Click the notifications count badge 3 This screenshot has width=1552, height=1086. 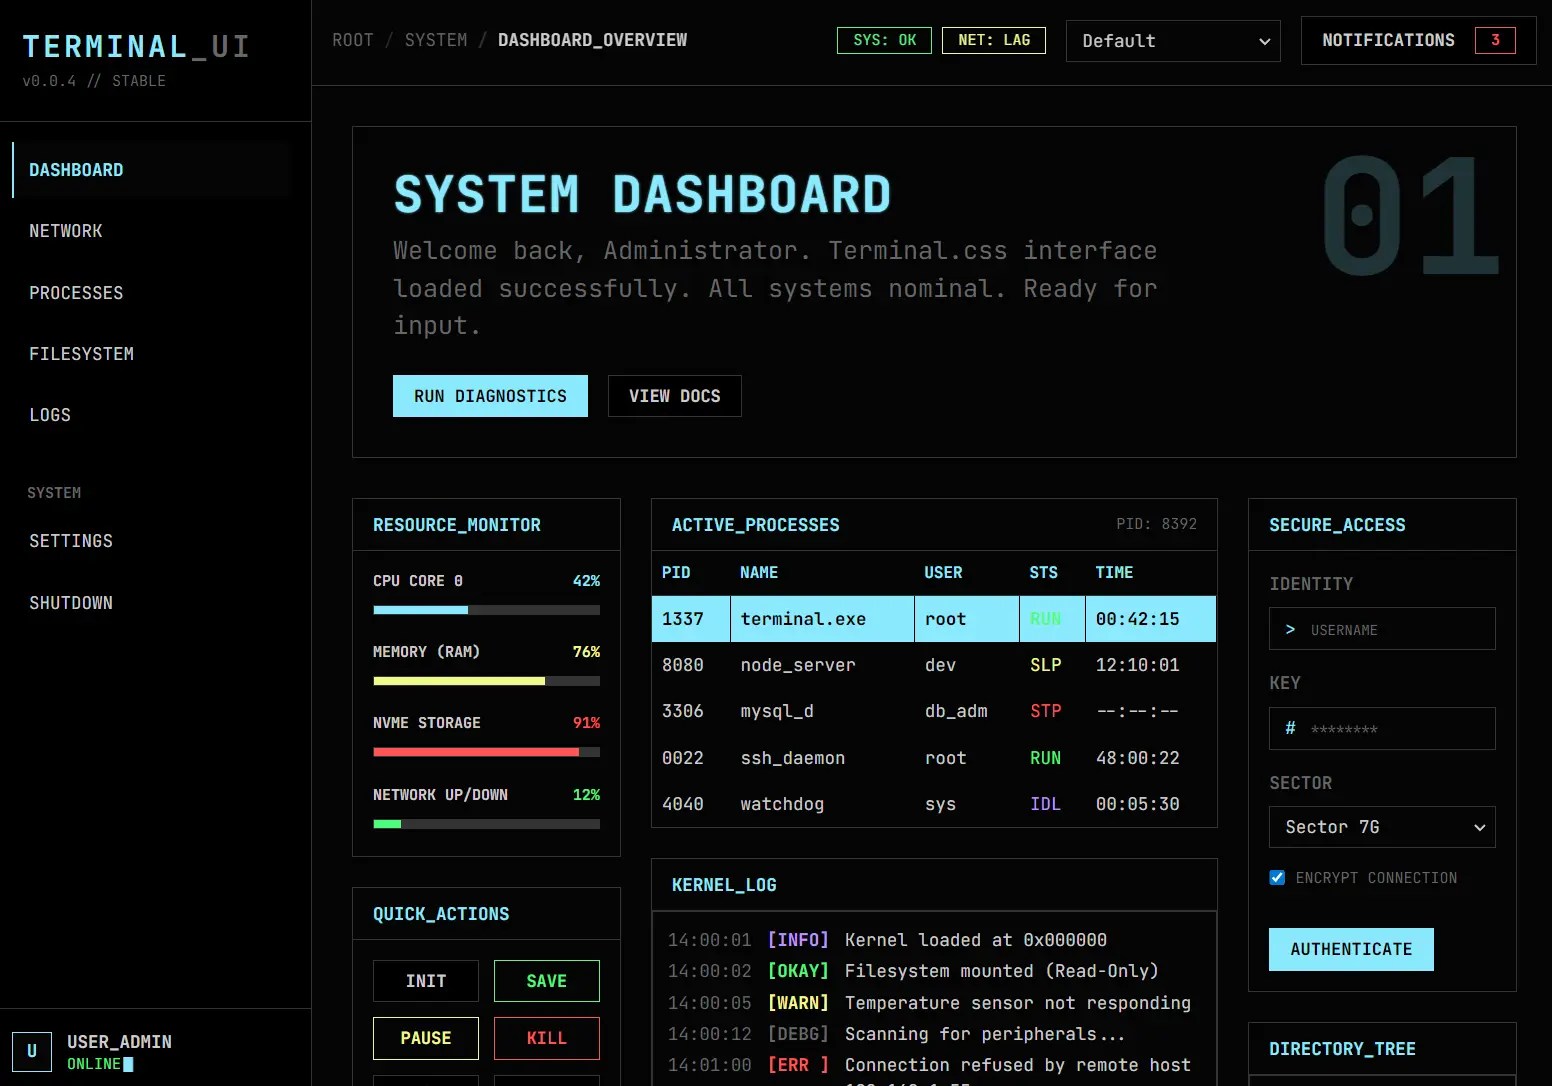(x=1495, y=40)
